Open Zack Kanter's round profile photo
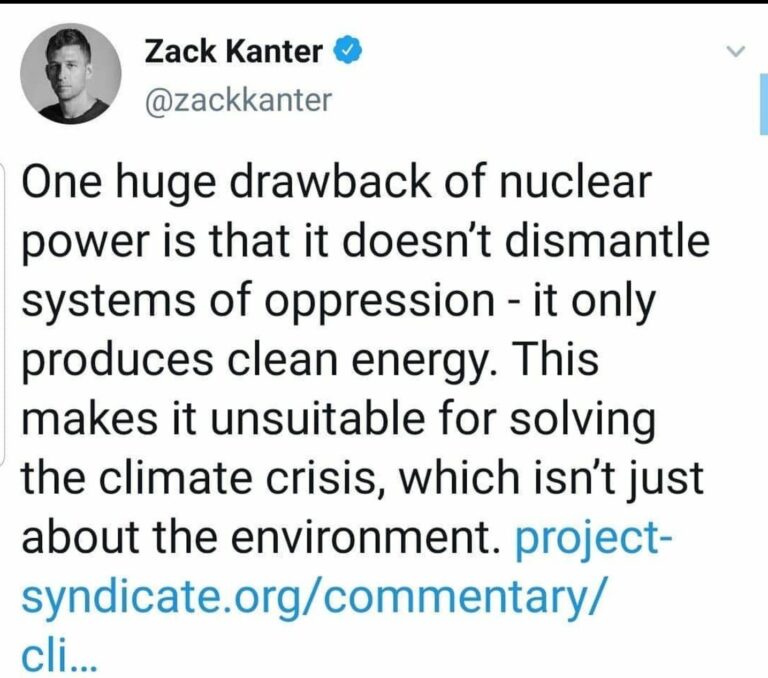768x678 pixels. [71, 73]
